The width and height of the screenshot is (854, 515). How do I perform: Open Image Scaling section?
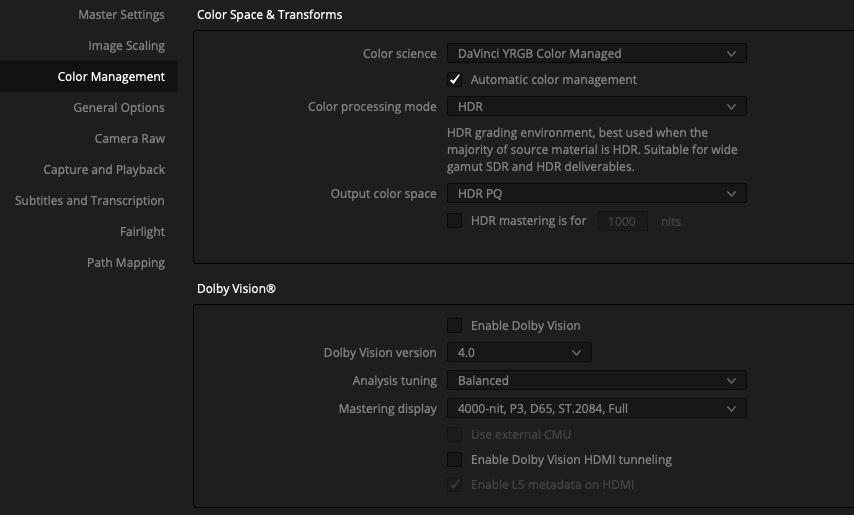click(x=126, y=46)
